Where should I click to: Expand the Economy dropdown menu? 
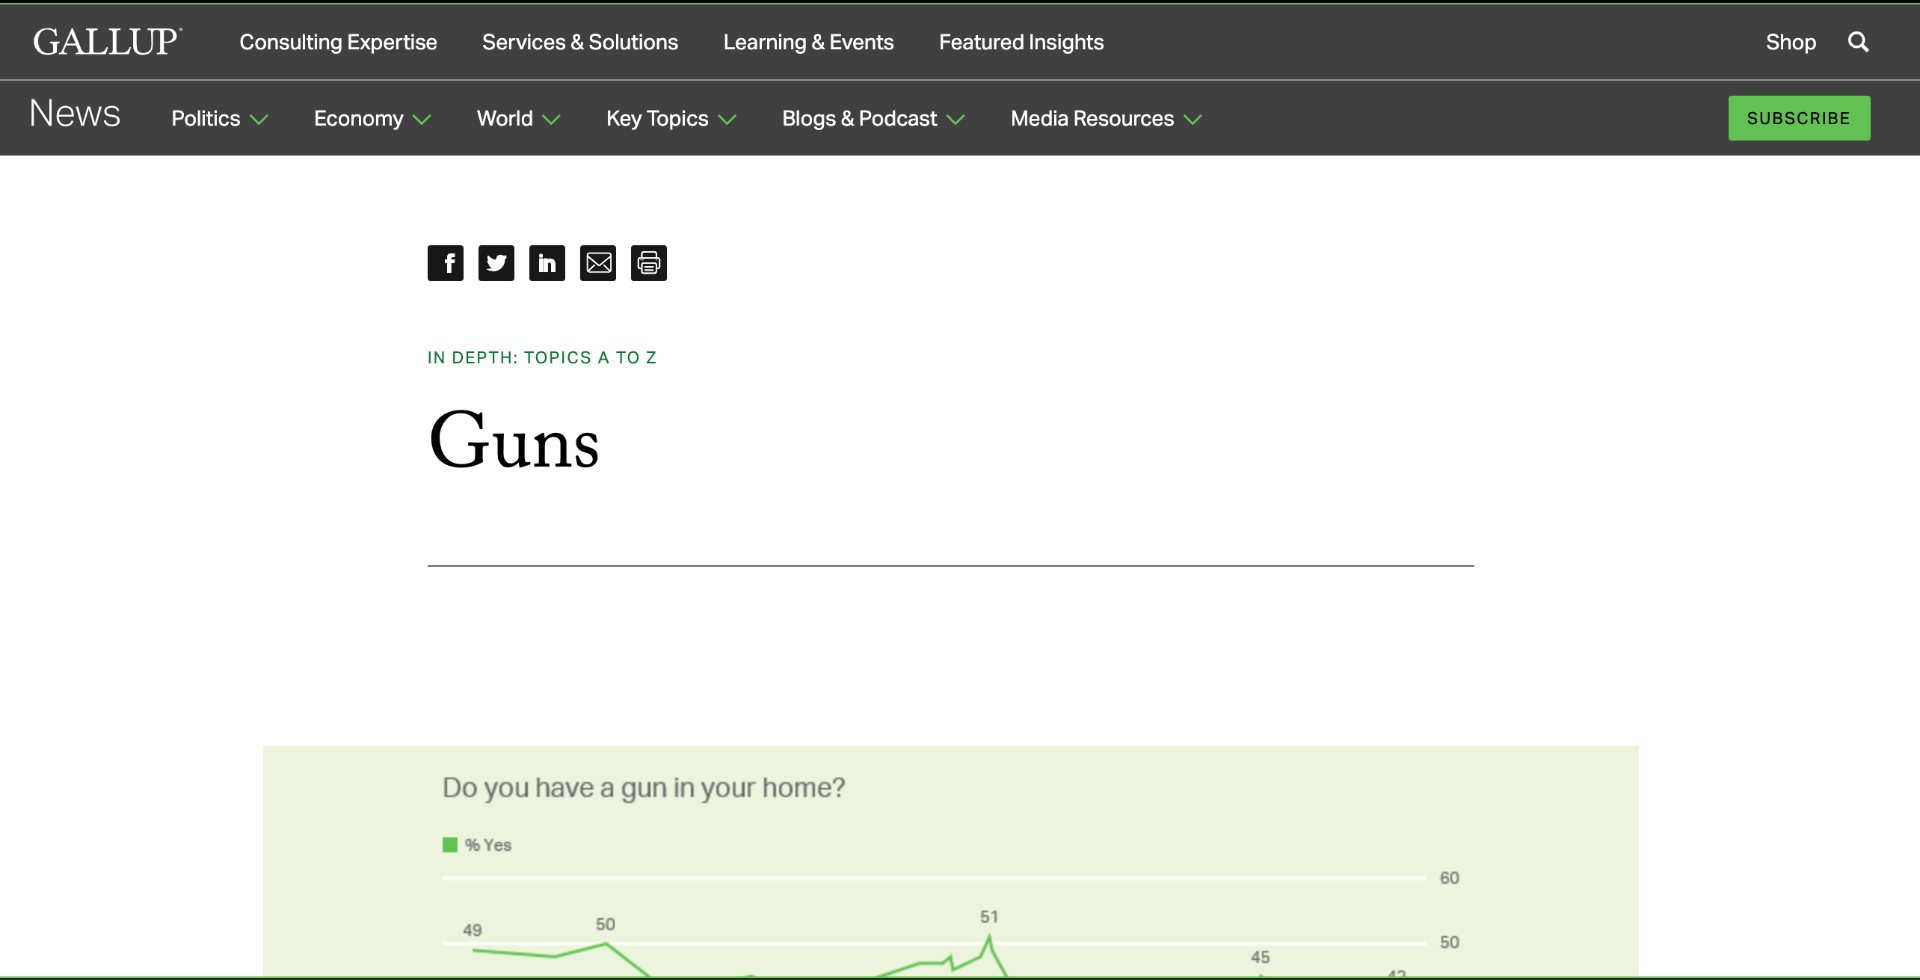tap(371, 119)
